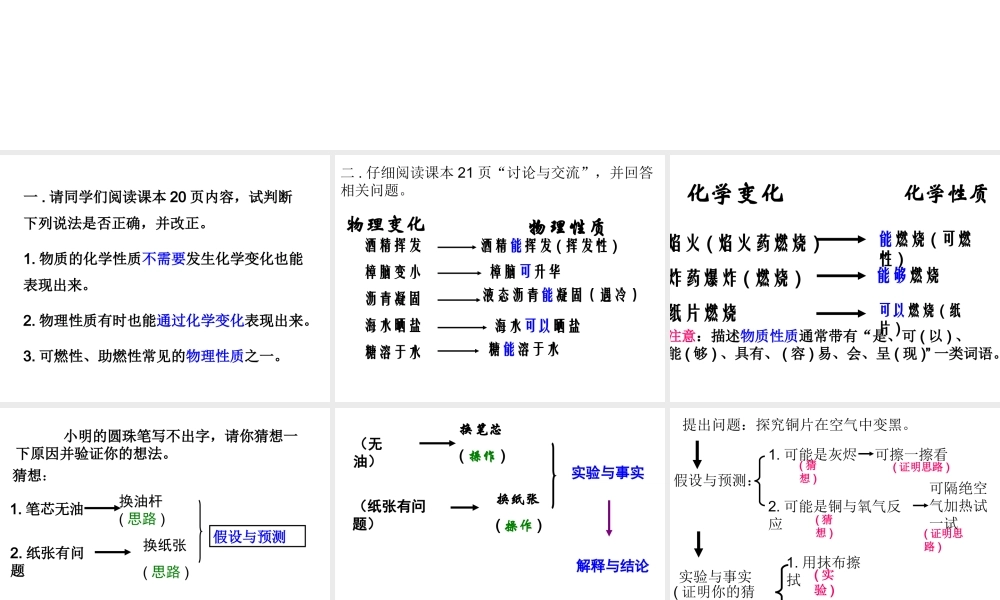Click the text '酒精能挥发 (挥发性)'

550,245
